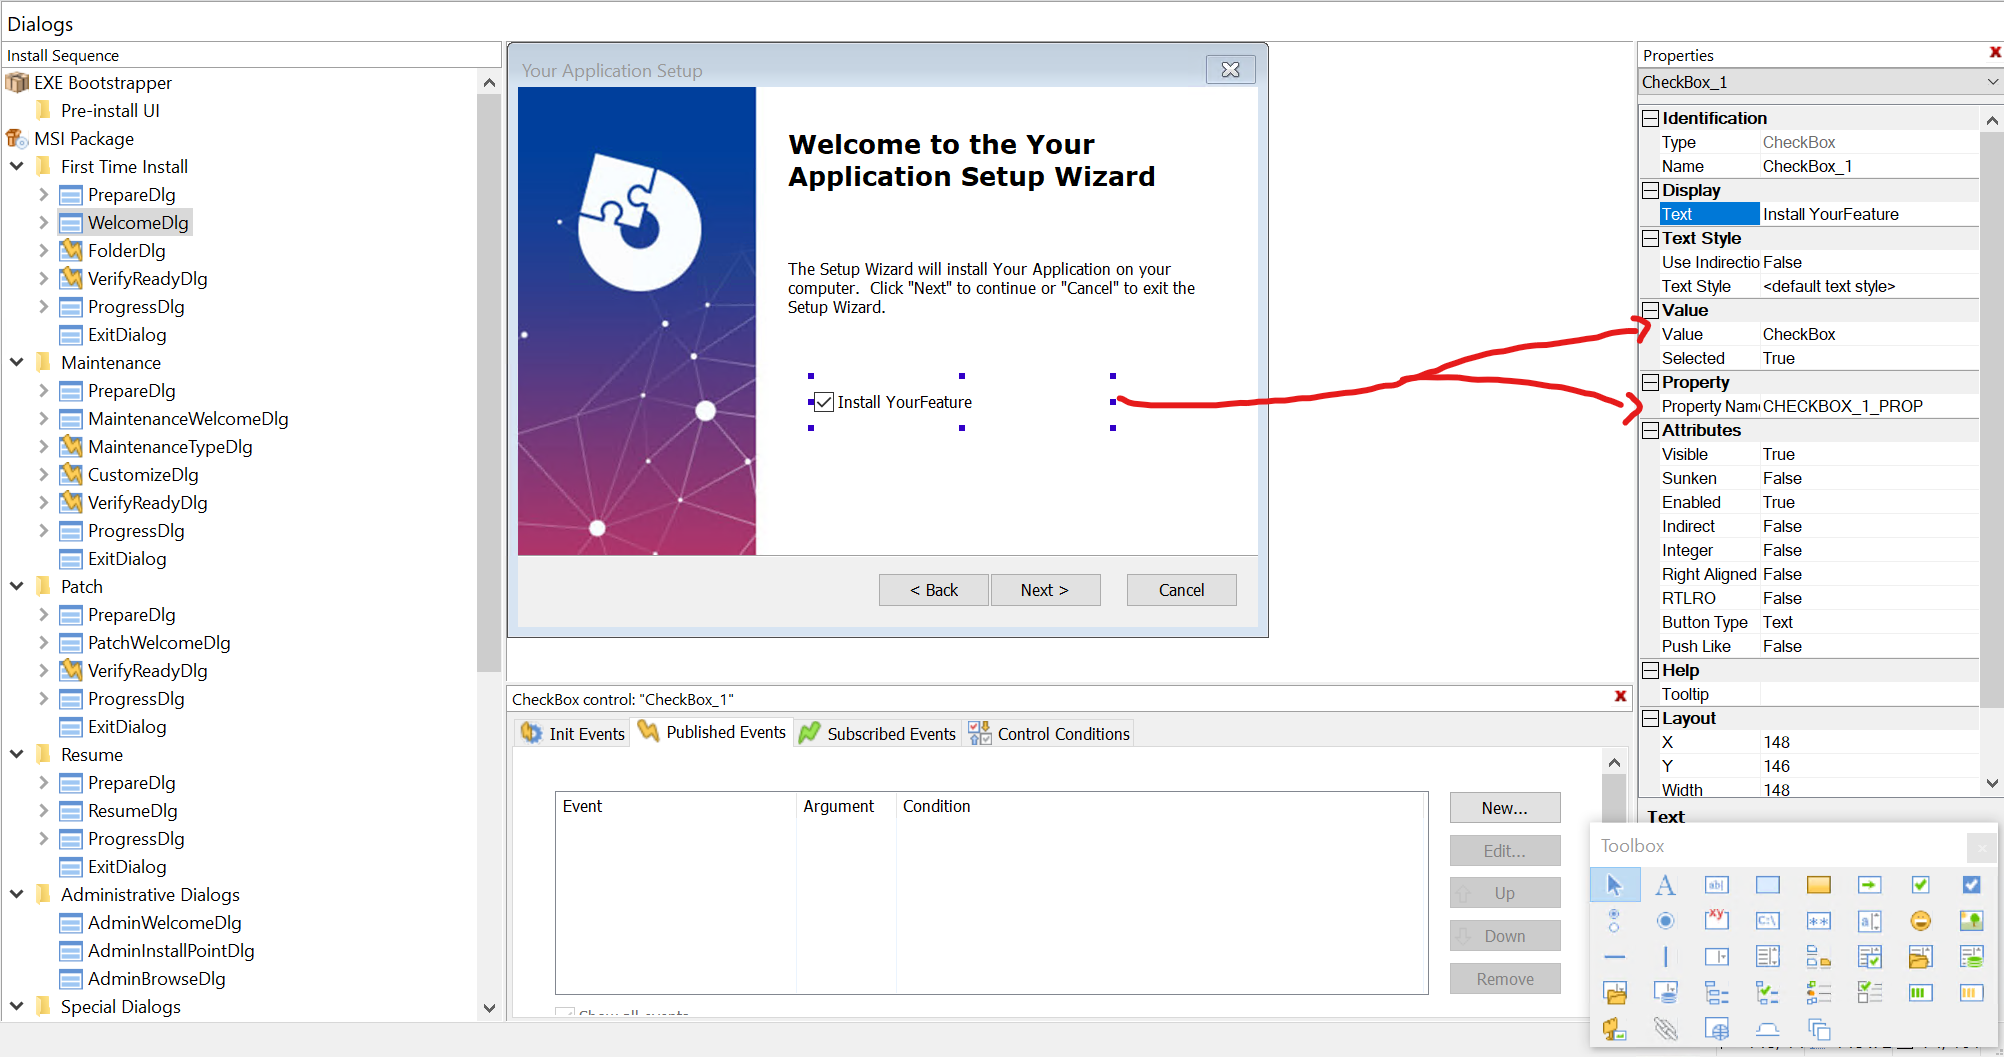Toggle the 'Install YourFeature' checkbox

coord(824,402)
